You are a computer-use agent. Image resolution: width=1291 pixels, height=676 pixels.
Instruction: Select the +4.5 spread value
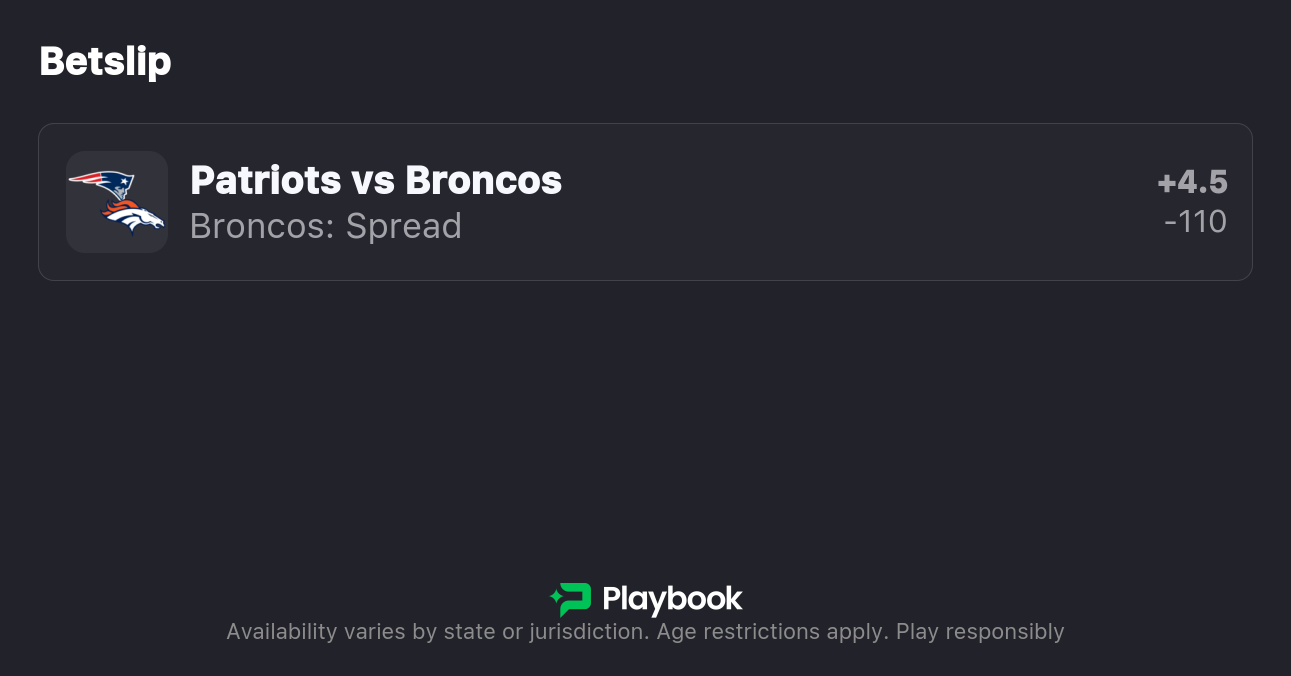coord(1192,182)
